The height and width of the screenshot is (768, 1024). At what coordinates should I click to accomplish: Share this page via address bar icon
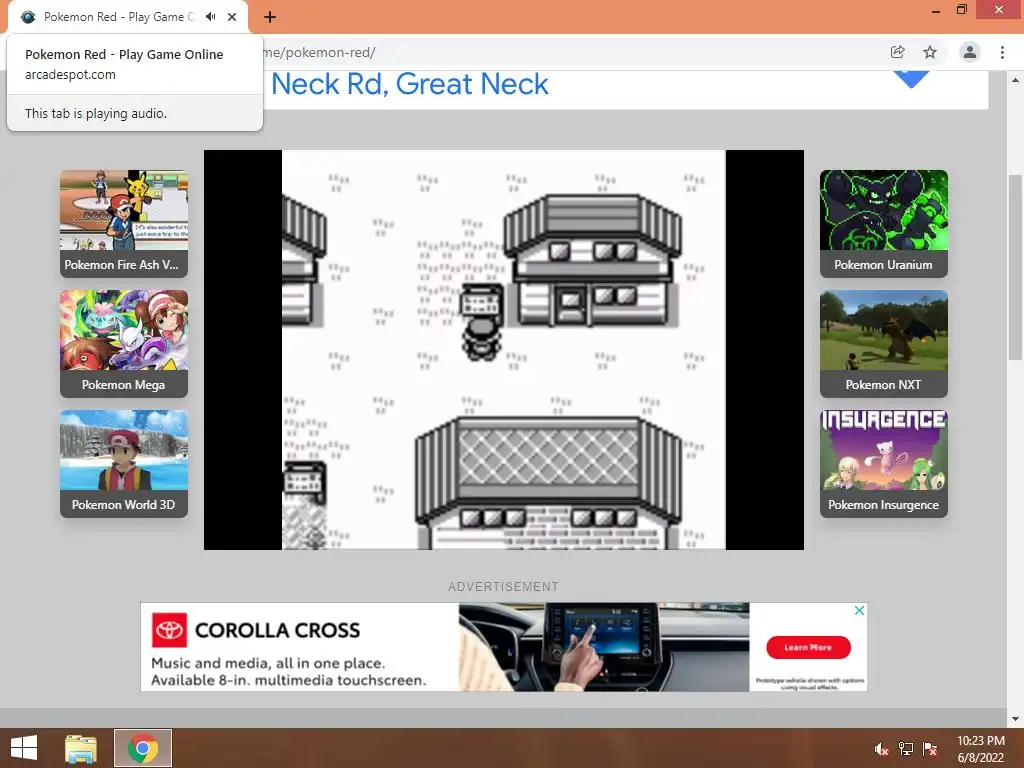click(898, 52)
